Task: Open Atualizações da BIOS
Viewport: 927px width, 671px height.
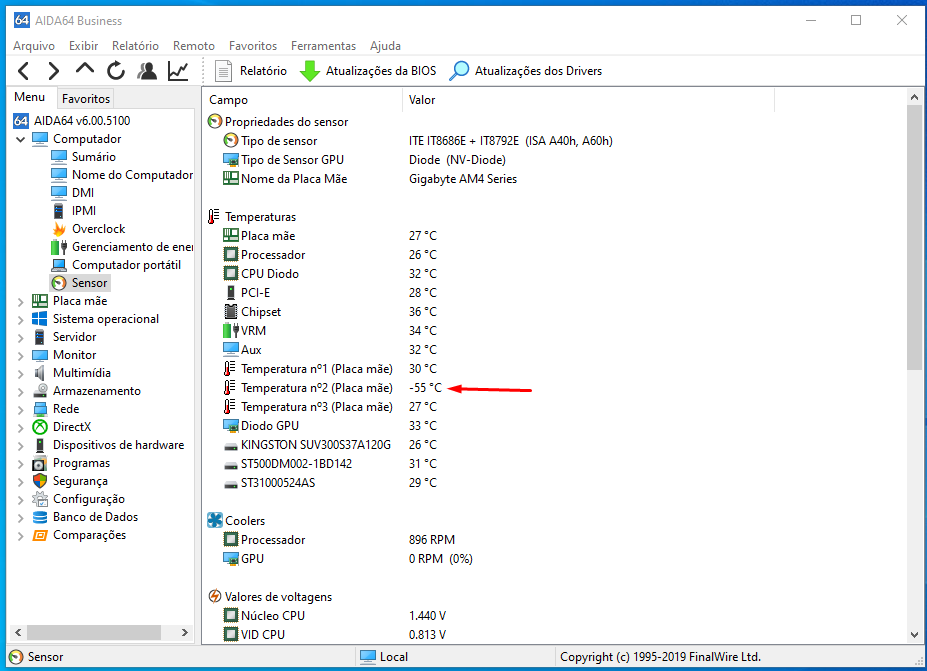Action: (x=368, y=71)
